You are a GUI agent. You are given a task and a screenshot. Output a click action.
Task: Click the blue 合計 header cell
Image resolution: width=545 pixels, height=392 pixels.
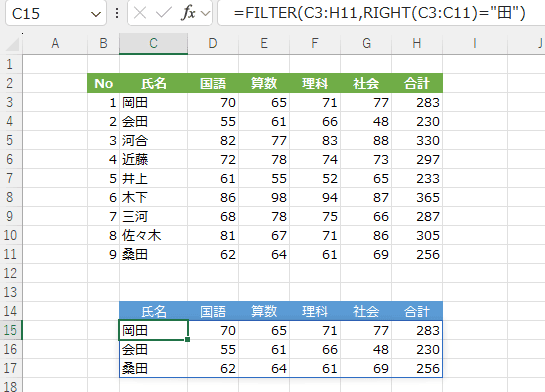tap(417, 311)
